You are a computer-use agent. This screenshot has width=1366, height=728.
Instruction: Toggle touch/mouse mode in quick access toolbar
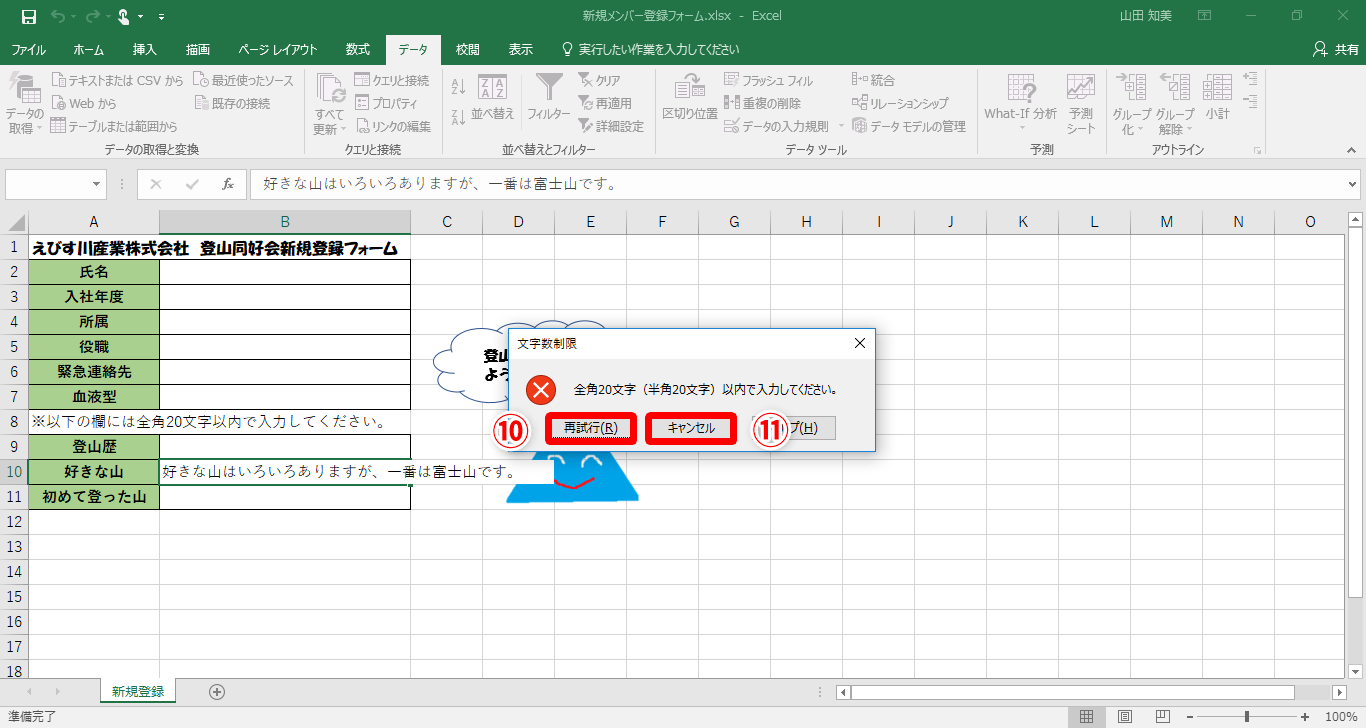pyautogui.click(x=123, y=16)
